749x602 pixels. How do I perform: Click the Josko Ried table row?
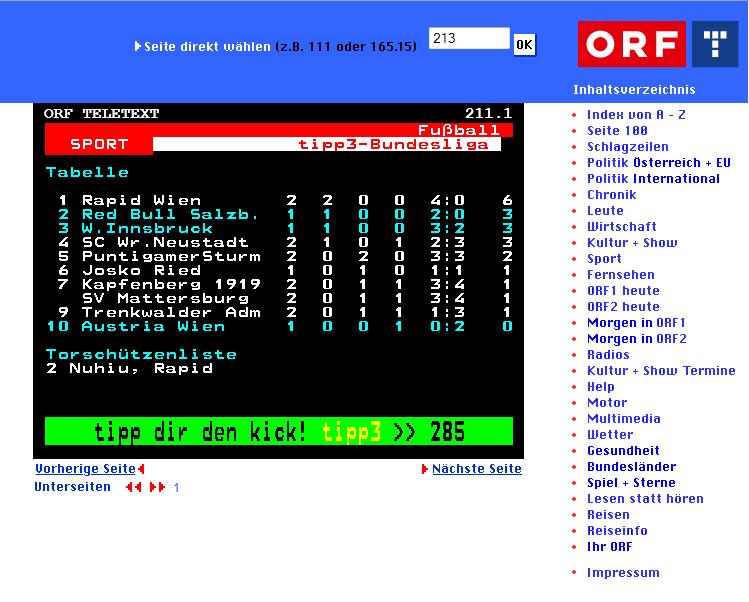279,270
